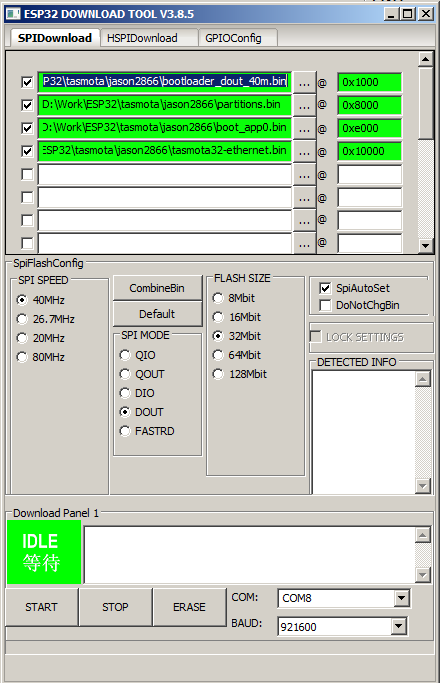Click the green IDLE status indicator
Screen dimensions: 440x683
(x=44, y=552)
